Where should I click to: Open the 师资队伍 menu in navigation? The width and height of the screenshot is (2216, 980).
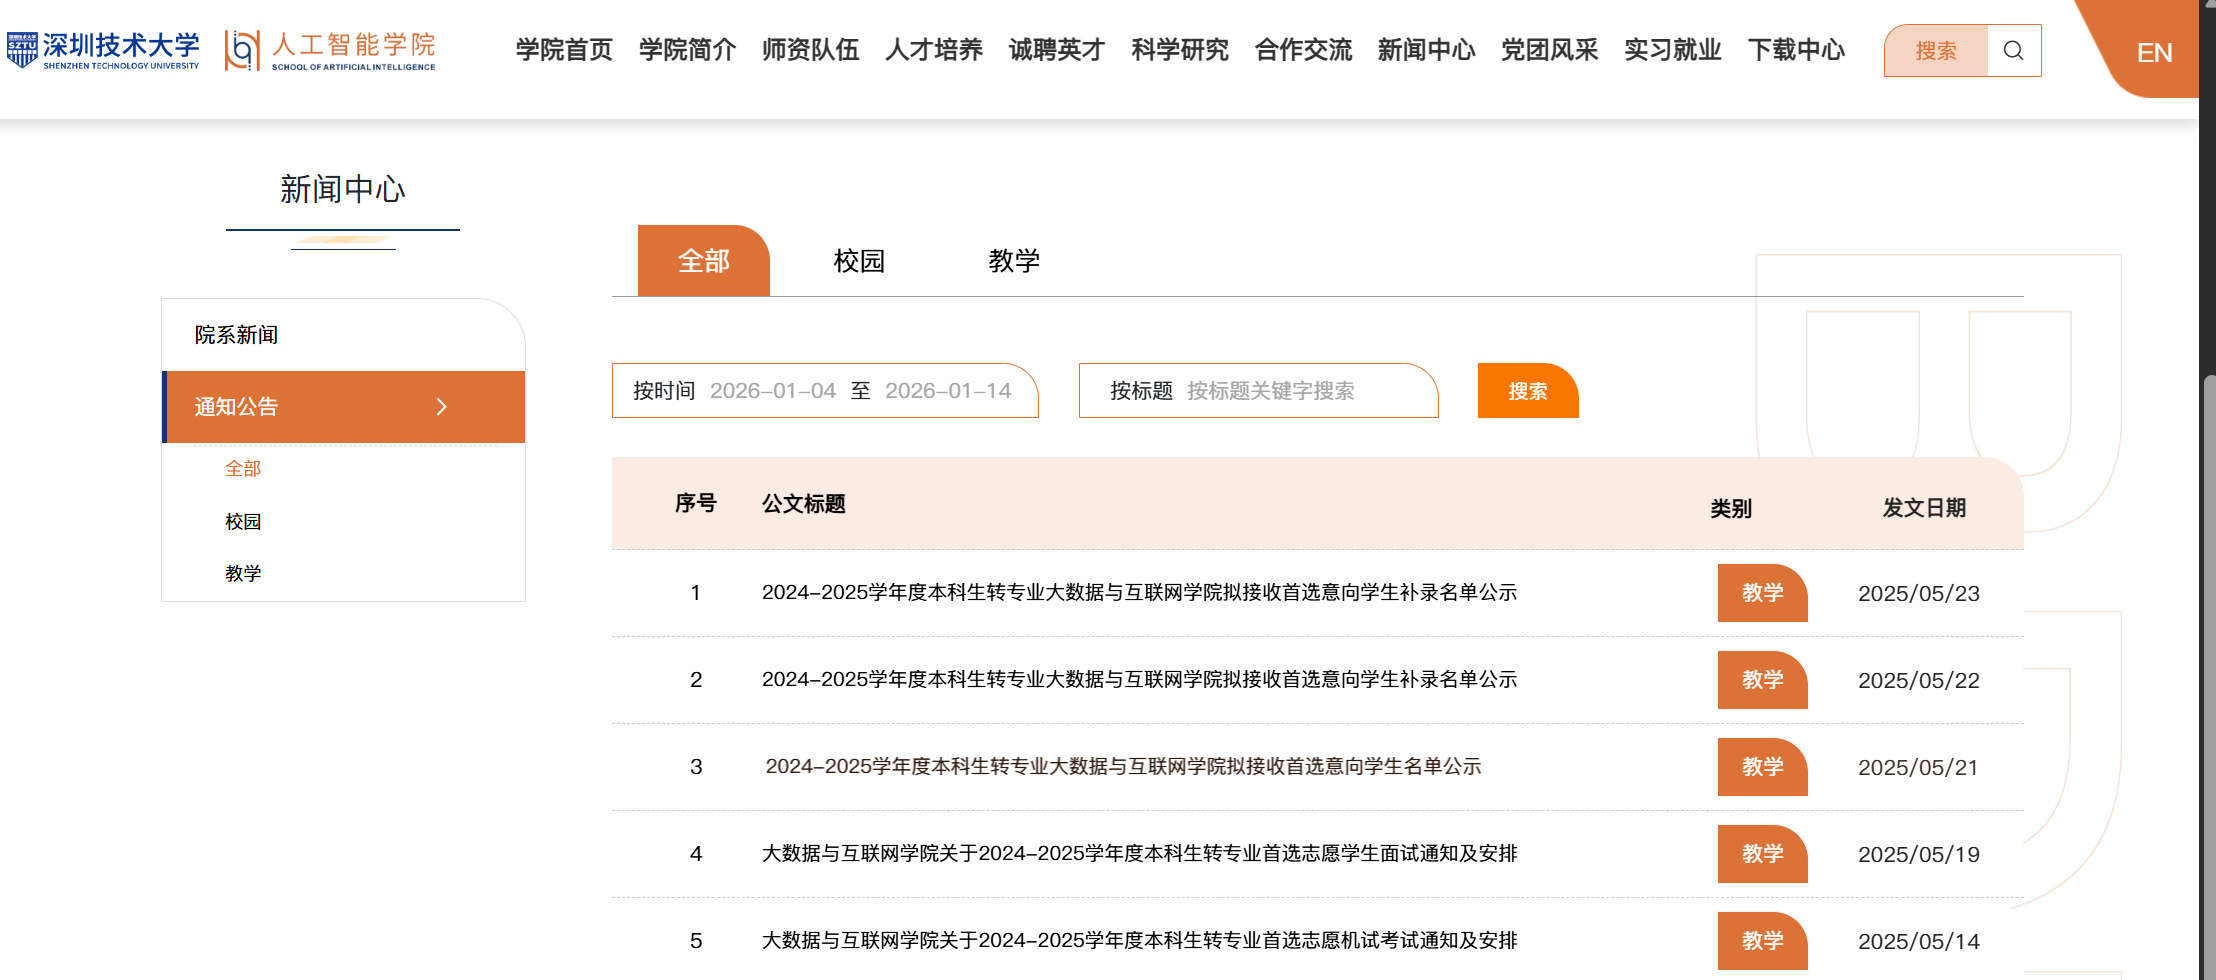[x=810, y=50]
